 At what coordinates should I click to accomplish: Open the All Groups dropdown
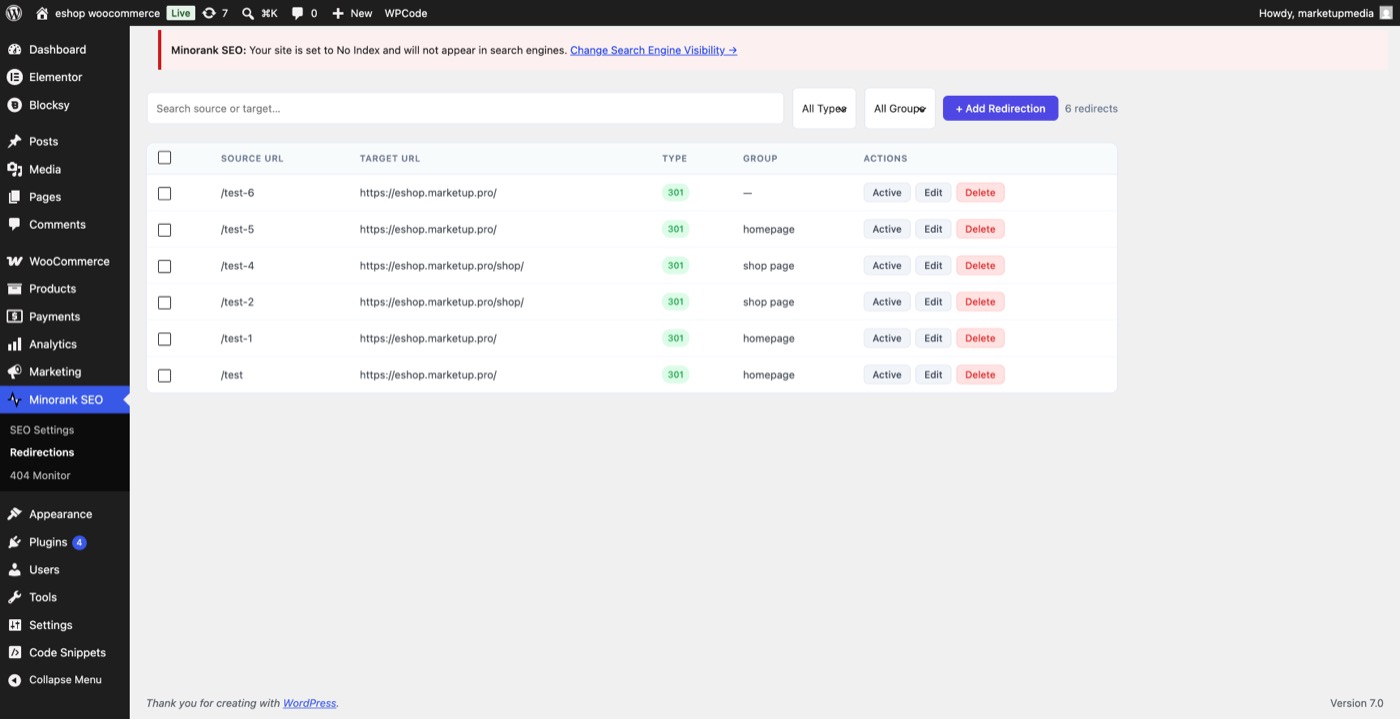pos(900,108)
